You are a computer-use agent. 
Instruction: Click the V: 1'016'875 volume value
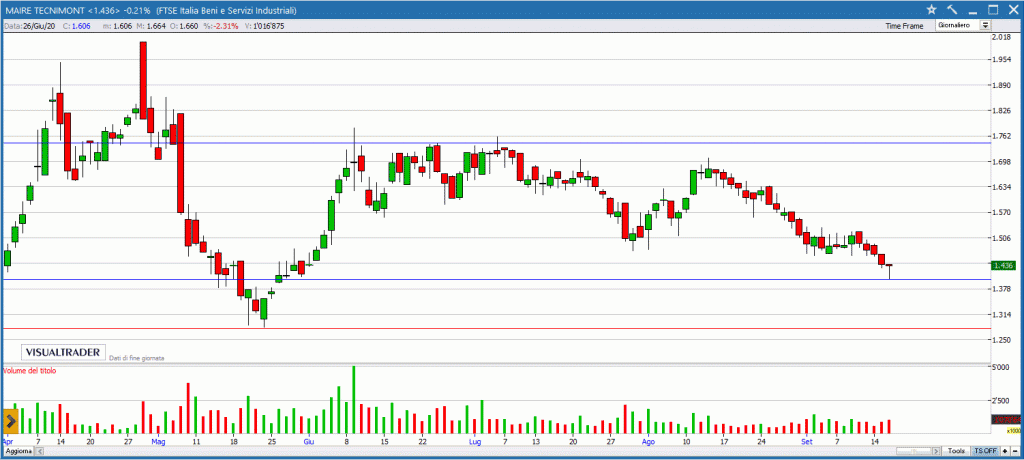266,26
